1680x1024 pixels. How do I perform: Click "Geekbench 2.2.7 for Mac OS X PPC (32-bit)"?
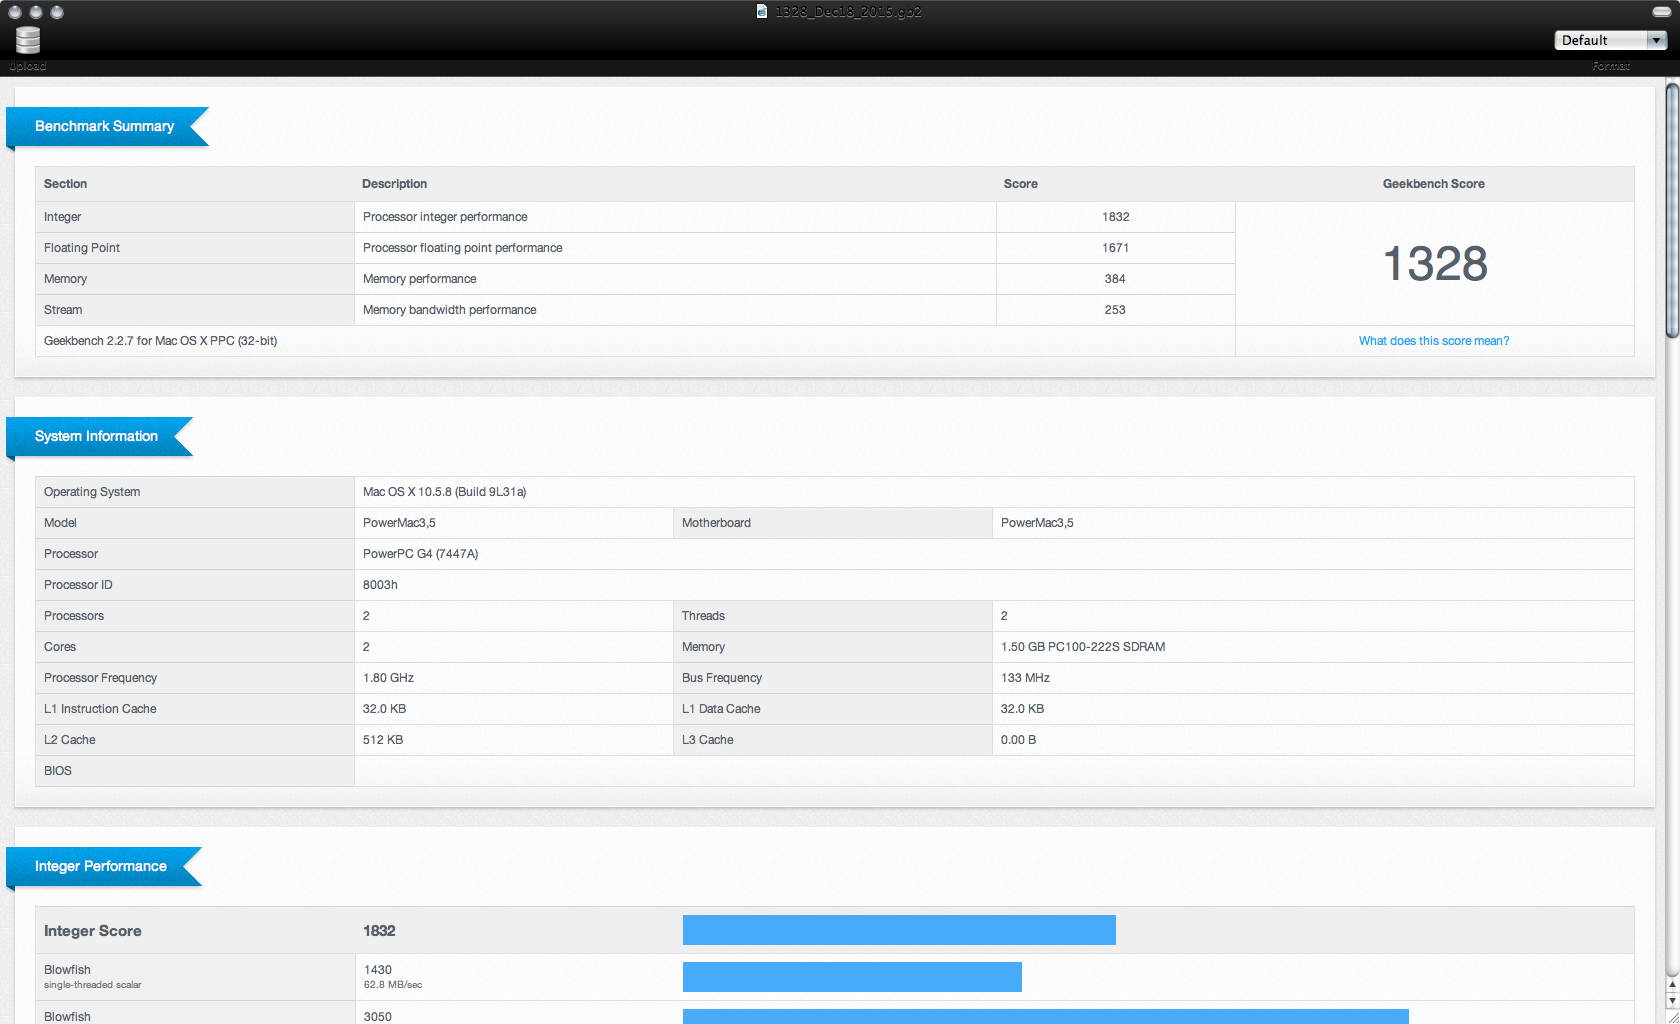click(x=160, y=341)
